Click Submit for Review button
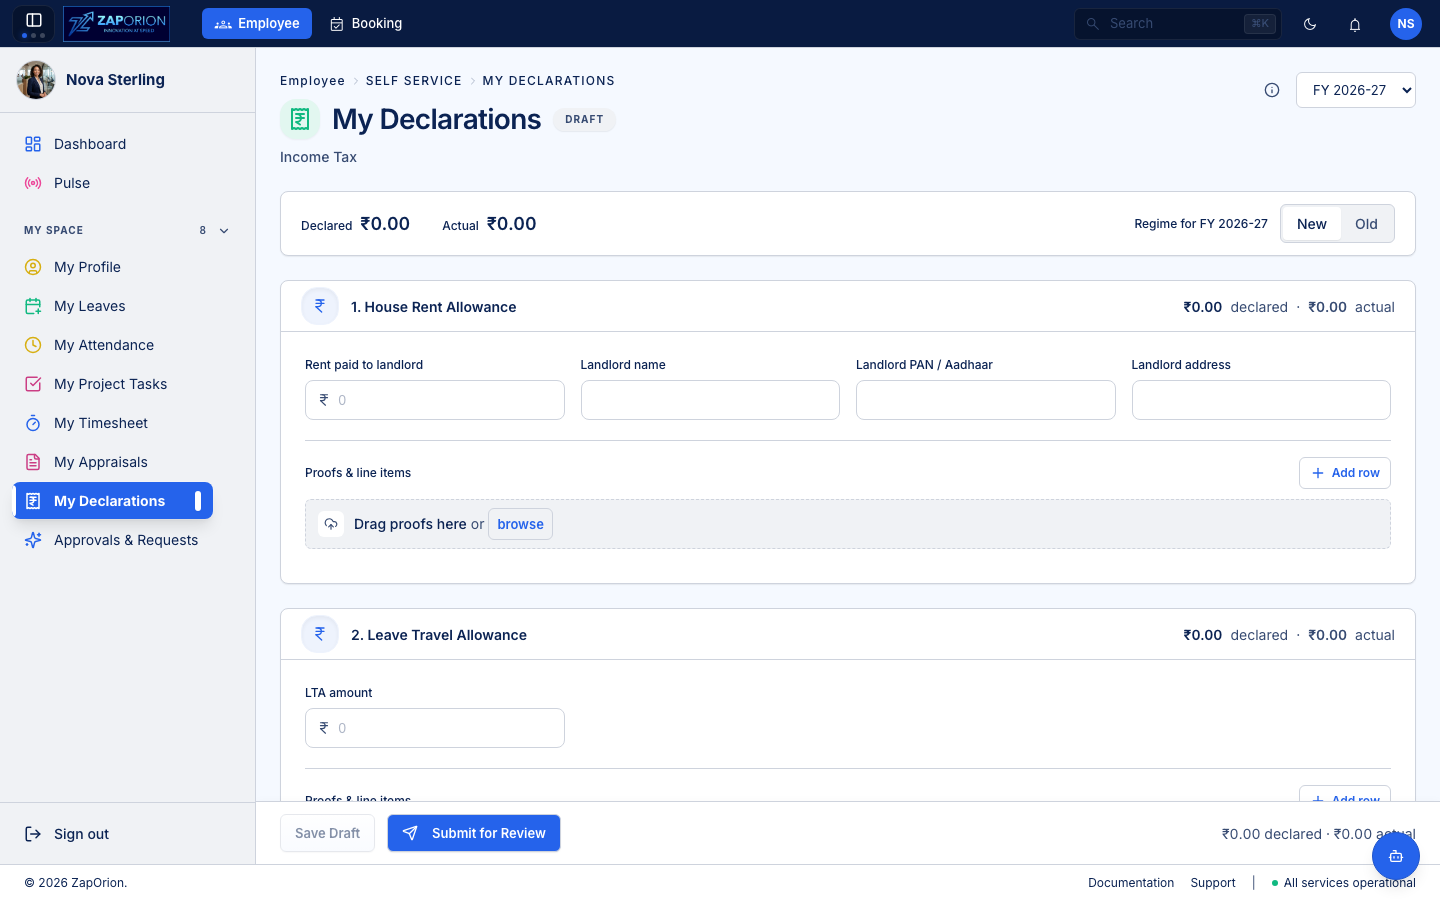 point(474,833)
